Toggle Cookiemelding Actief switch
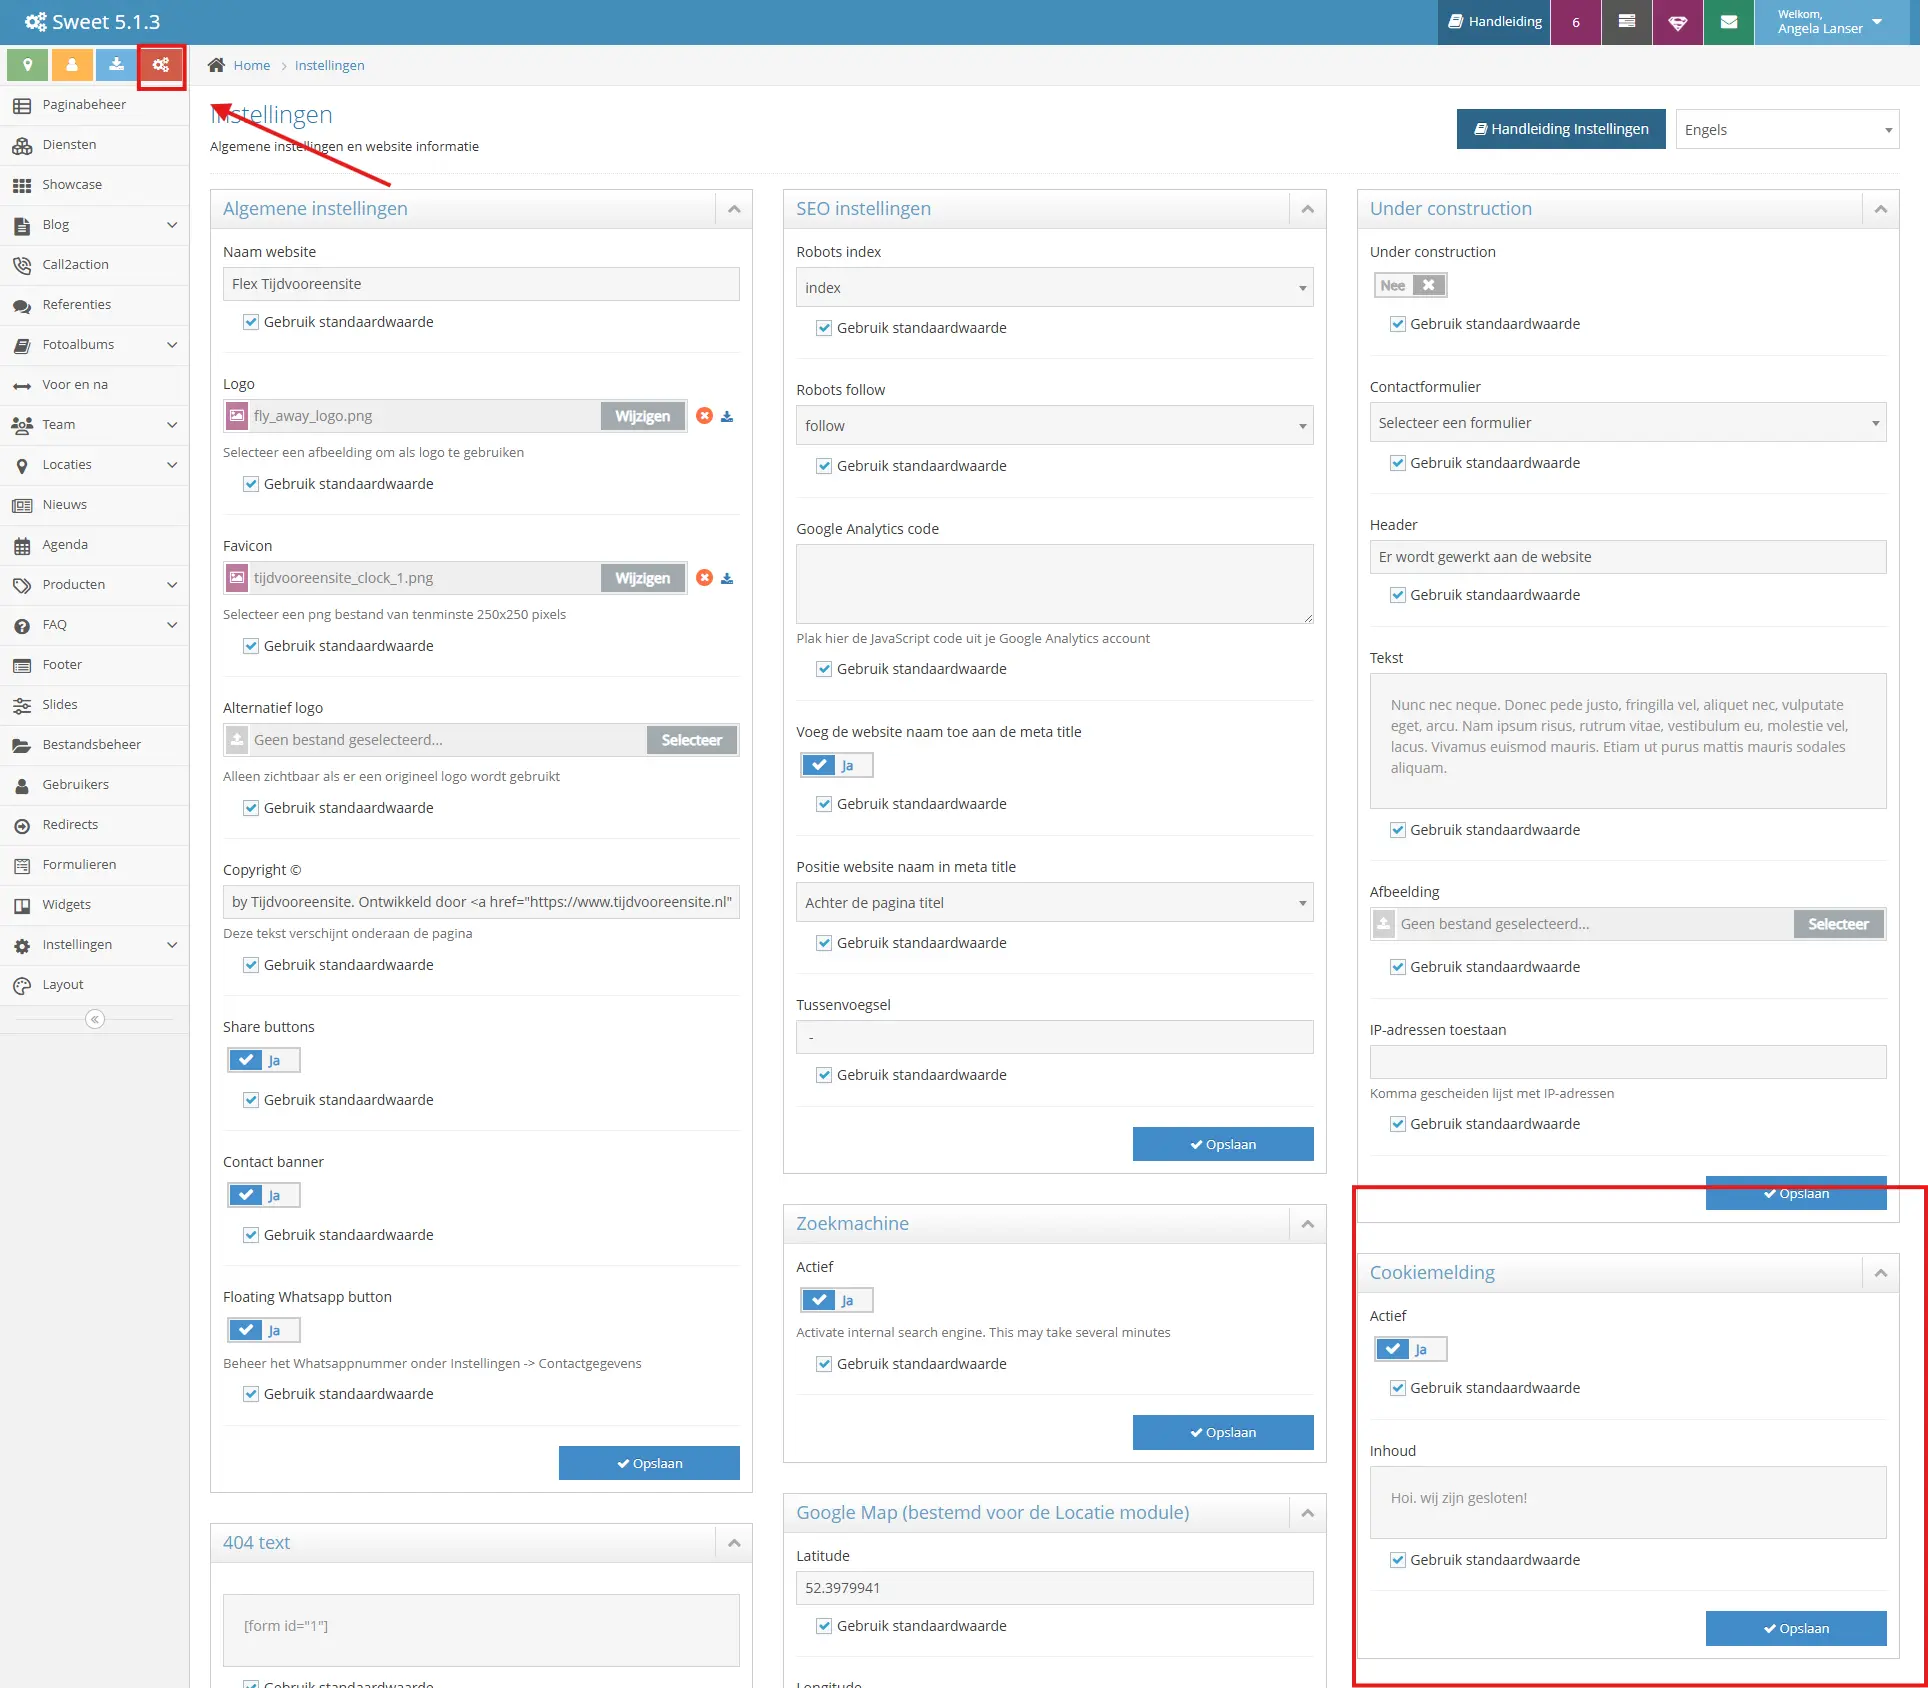1929x1688 pixels. [x=1410, y=1349]
